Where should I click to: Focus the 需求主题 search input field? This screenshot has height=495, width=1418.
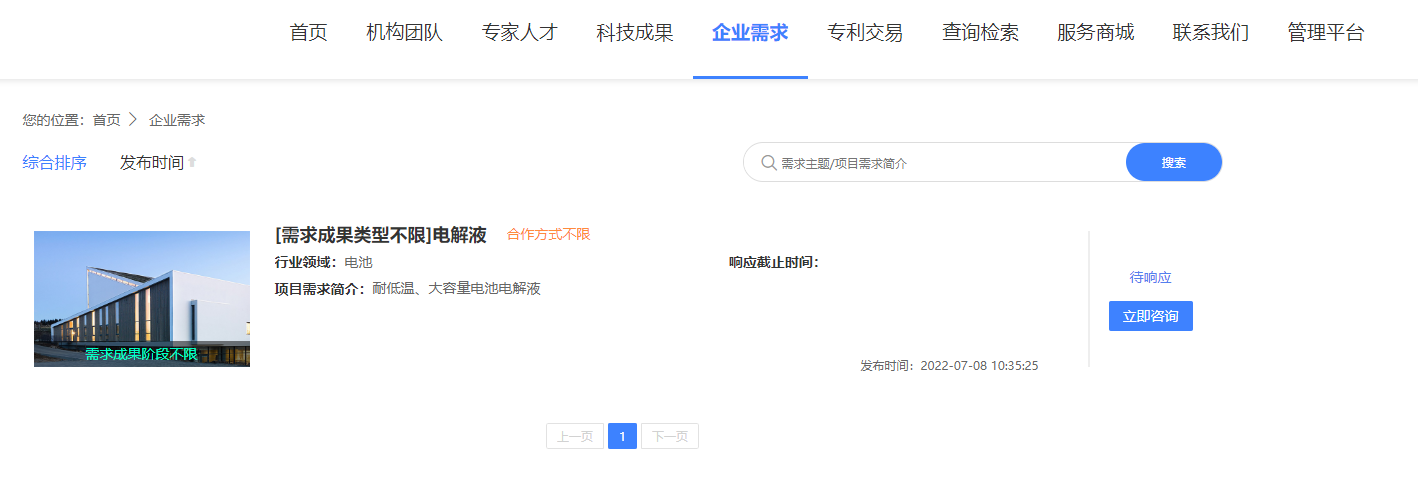click(950, 163)
